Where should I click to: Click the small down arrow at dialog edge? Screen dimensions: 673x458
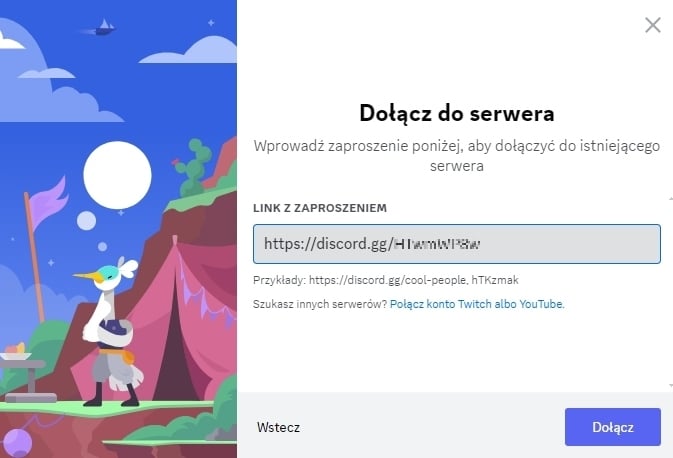point(671,385)
